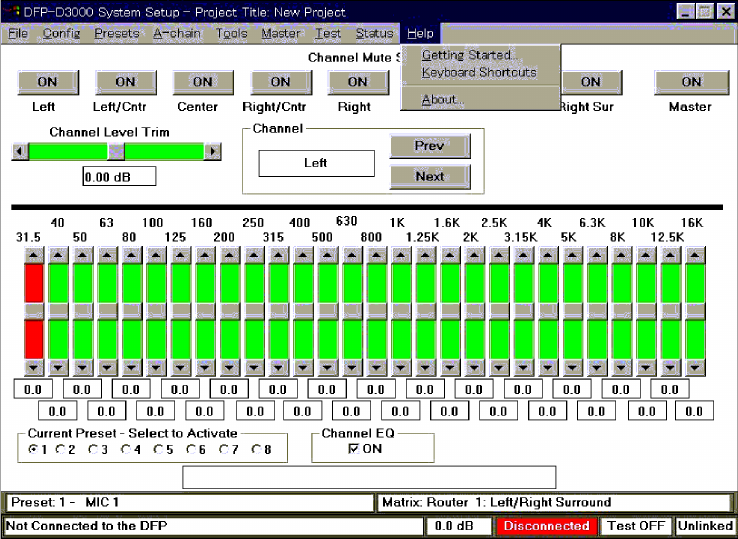
Task: Choose Keyboard Shortcuts from Help menu
Action: [479, 72]
